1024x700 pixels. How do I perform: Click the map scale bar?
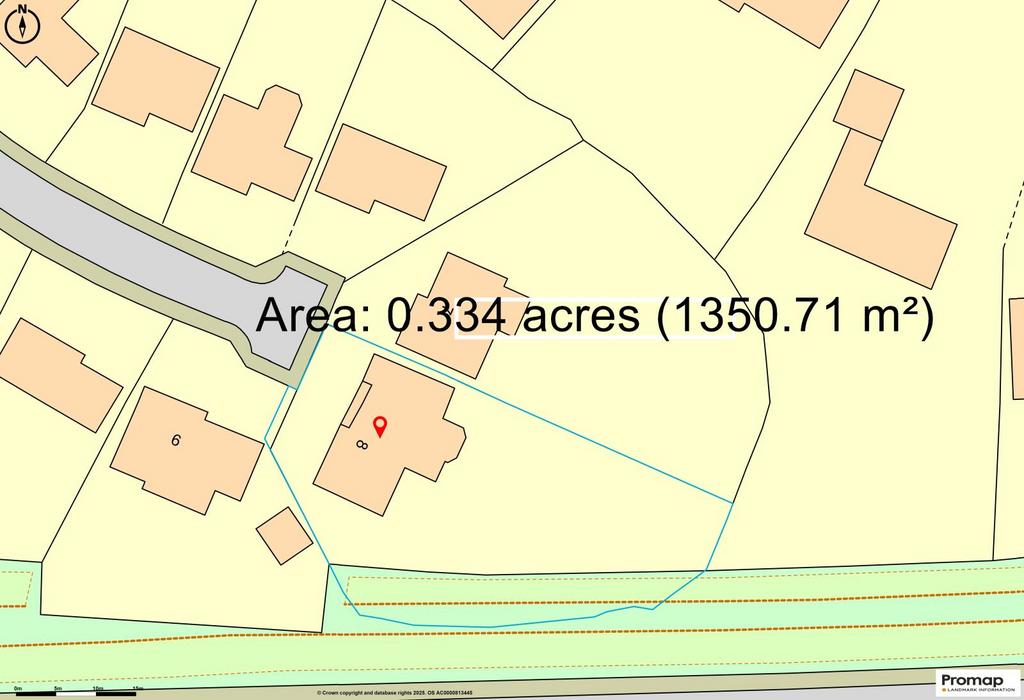pyautogui.click(x=77, y=692)
